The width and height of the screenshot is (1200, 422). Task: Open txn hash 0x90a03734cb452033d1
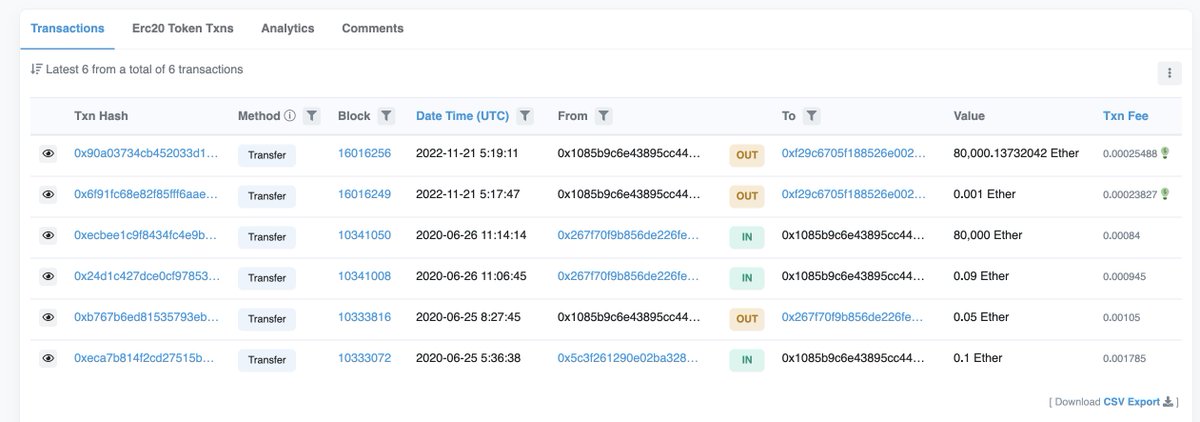(x=146, y=154)
